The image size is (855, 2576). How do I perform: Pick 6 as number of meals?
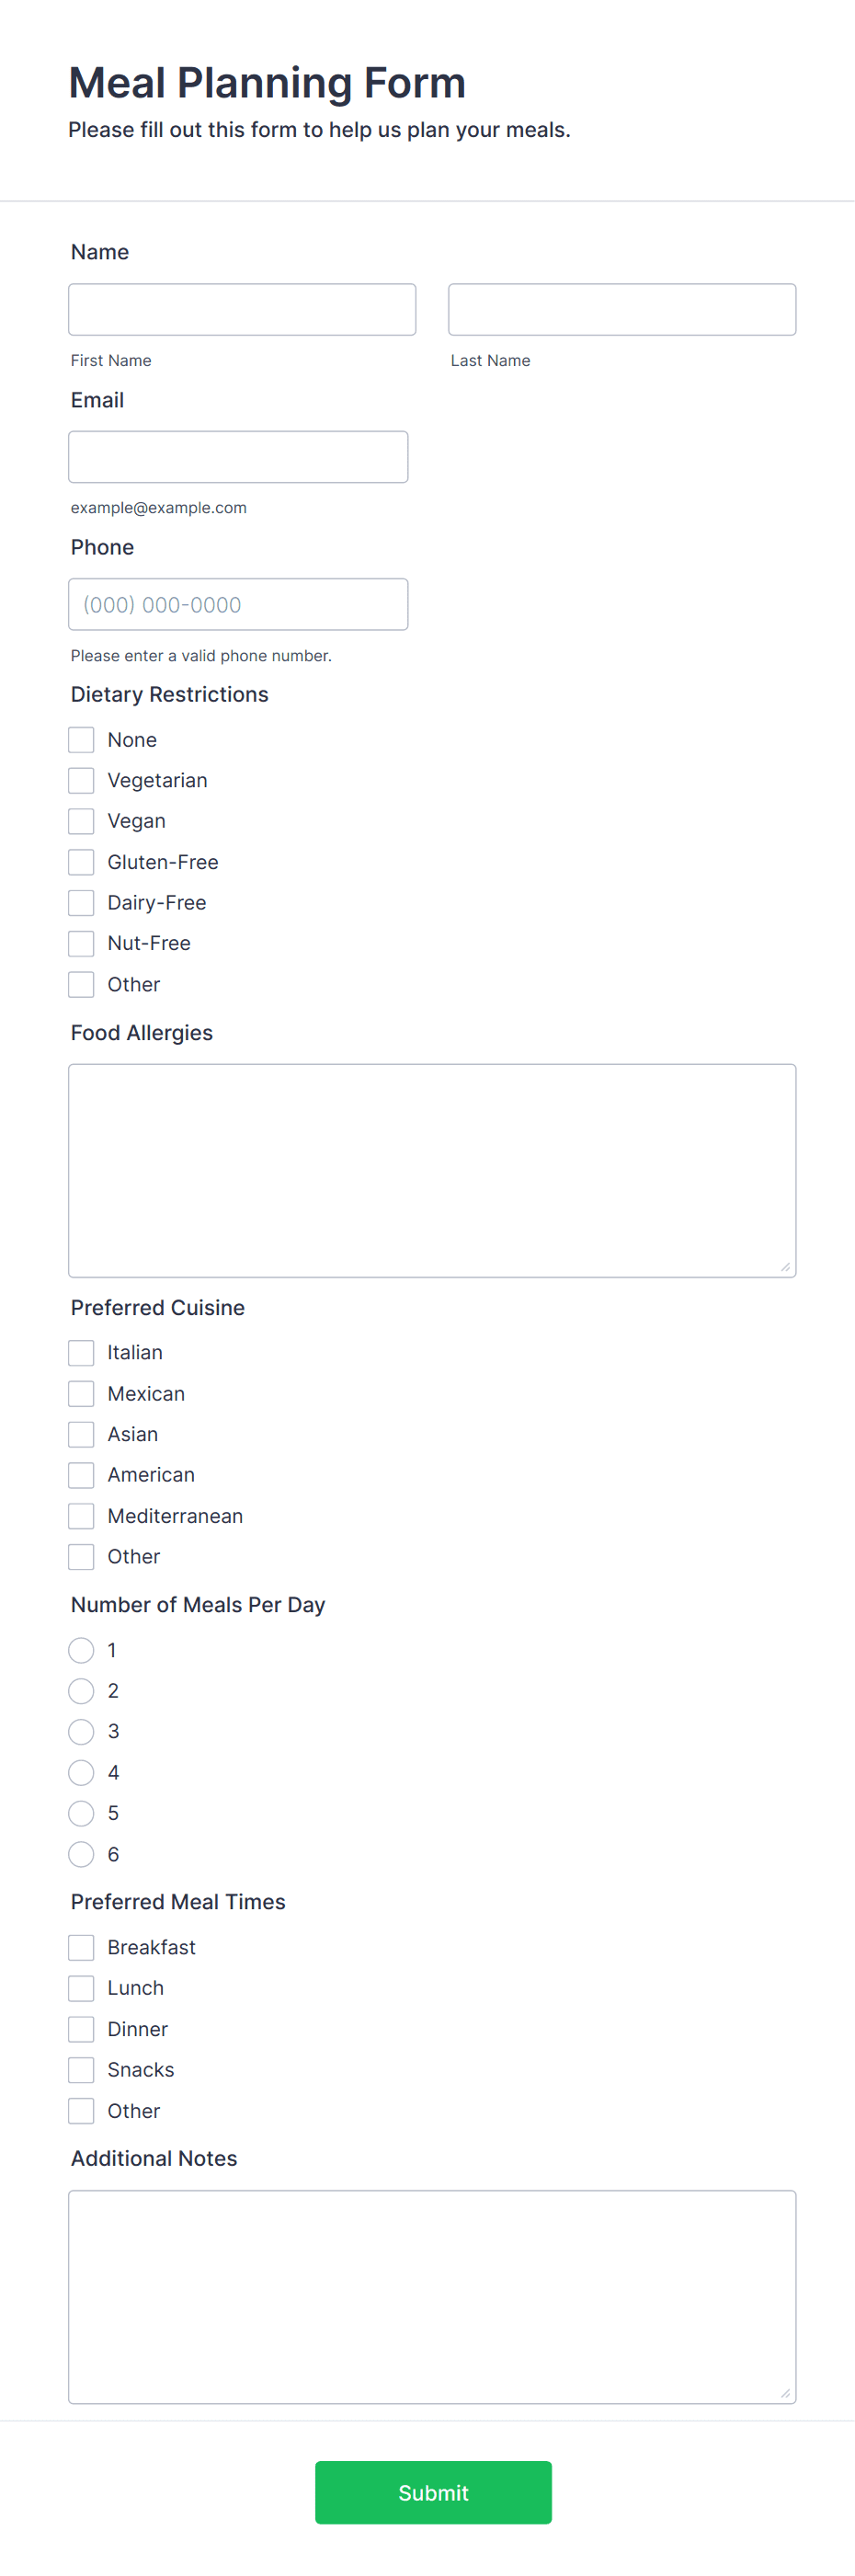coord(81,1853)
